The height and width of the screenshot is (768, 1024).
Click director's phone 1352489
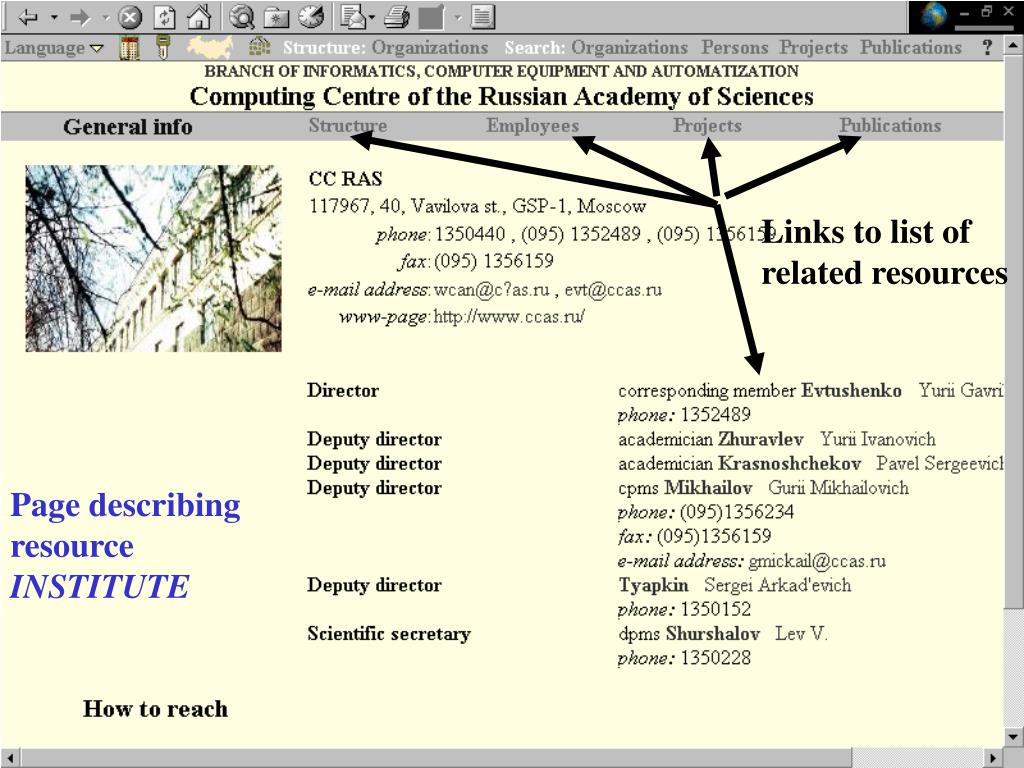pos(716,415)
